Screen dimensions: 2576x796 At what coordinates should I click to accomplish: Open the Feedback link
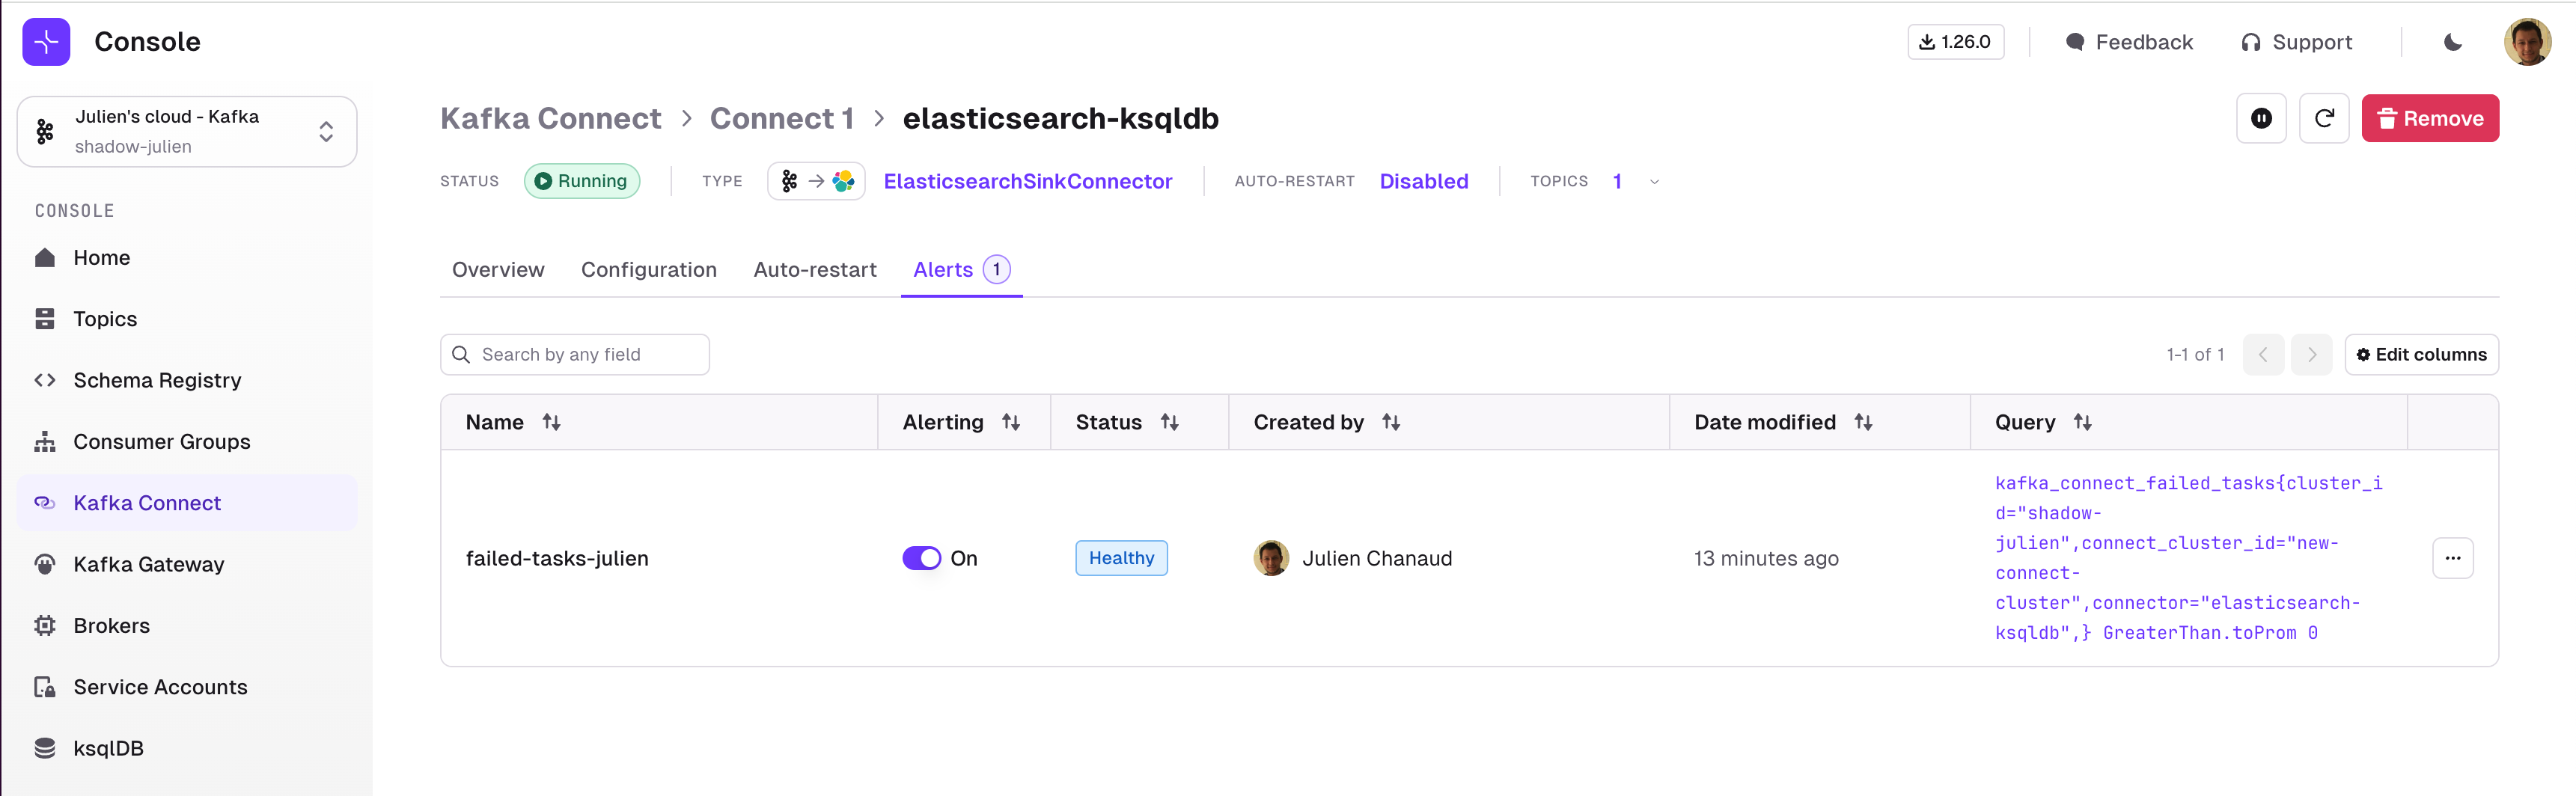[2129, 42]
